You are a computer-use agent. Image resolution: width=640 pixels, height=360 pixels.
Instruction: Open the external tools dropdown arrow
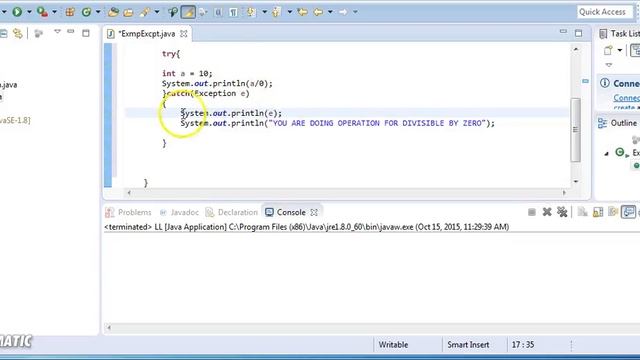tap(54, 12)
